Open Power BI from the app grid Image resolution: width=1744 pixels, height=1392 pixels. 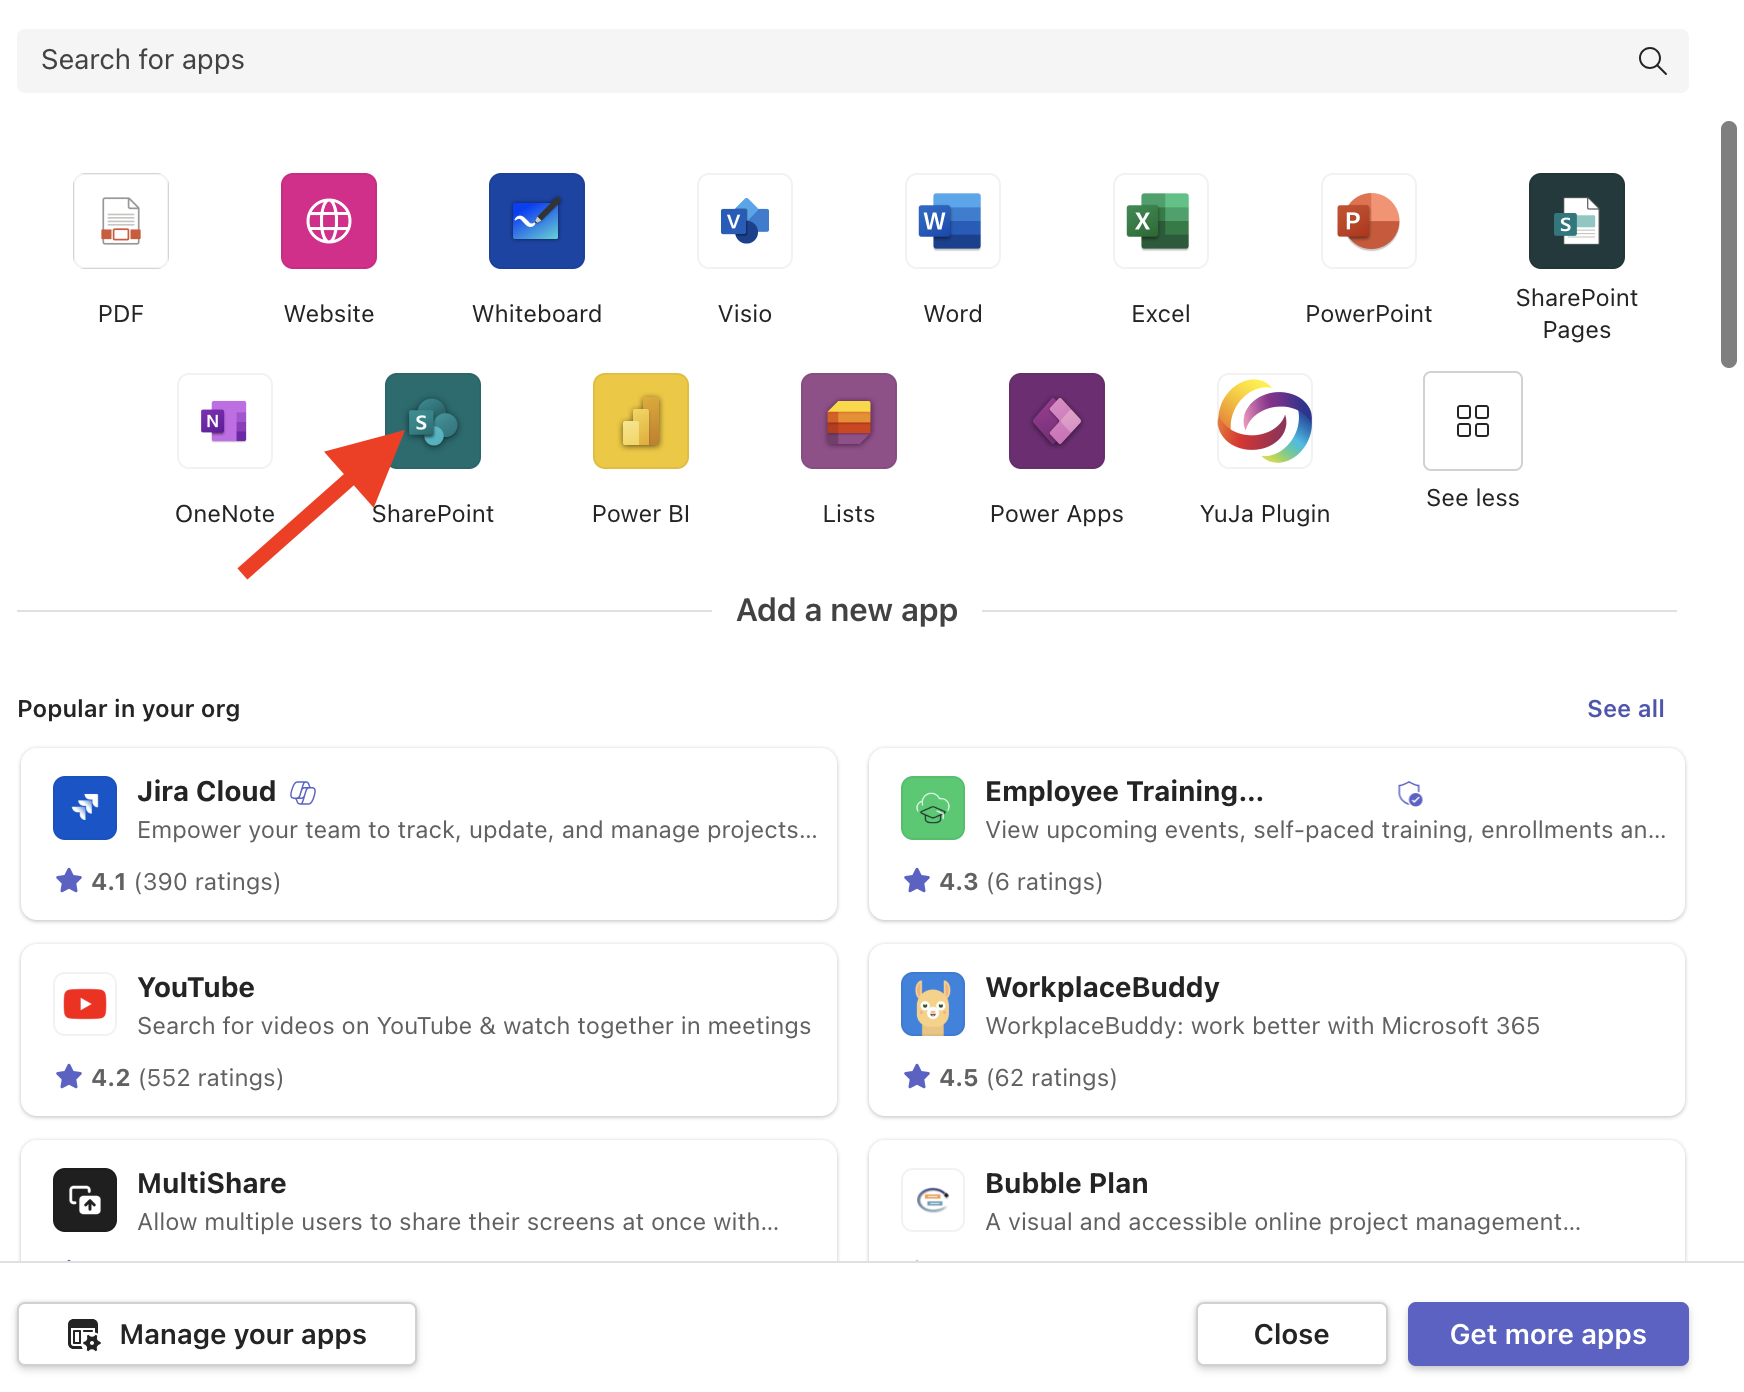tap(640, 421)
